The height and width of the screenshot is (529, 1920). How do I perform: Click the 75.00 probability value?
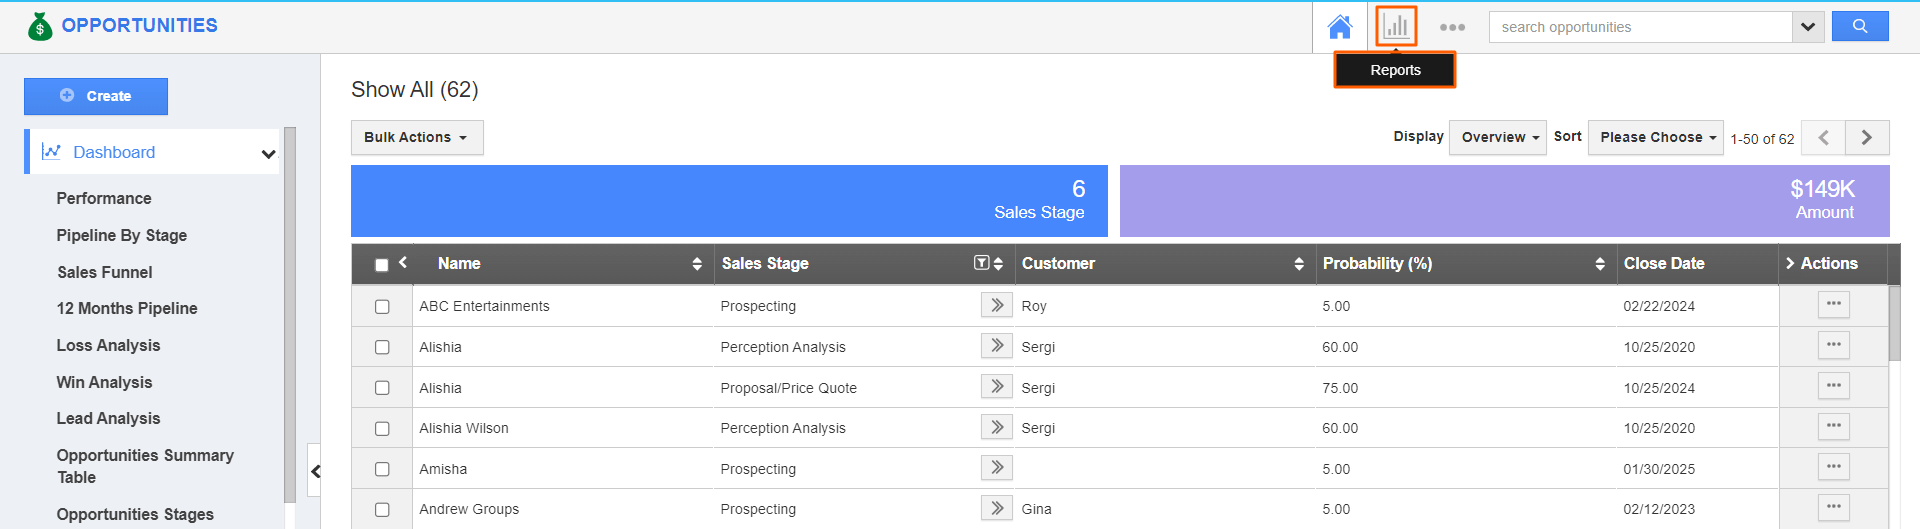click(x=1340, y=388)
